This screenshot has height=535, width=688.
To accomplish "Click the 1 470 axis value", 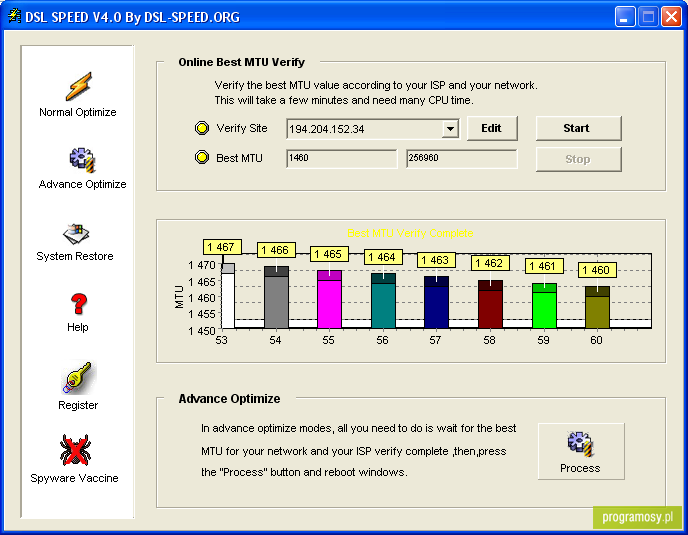I will [202, 265].
